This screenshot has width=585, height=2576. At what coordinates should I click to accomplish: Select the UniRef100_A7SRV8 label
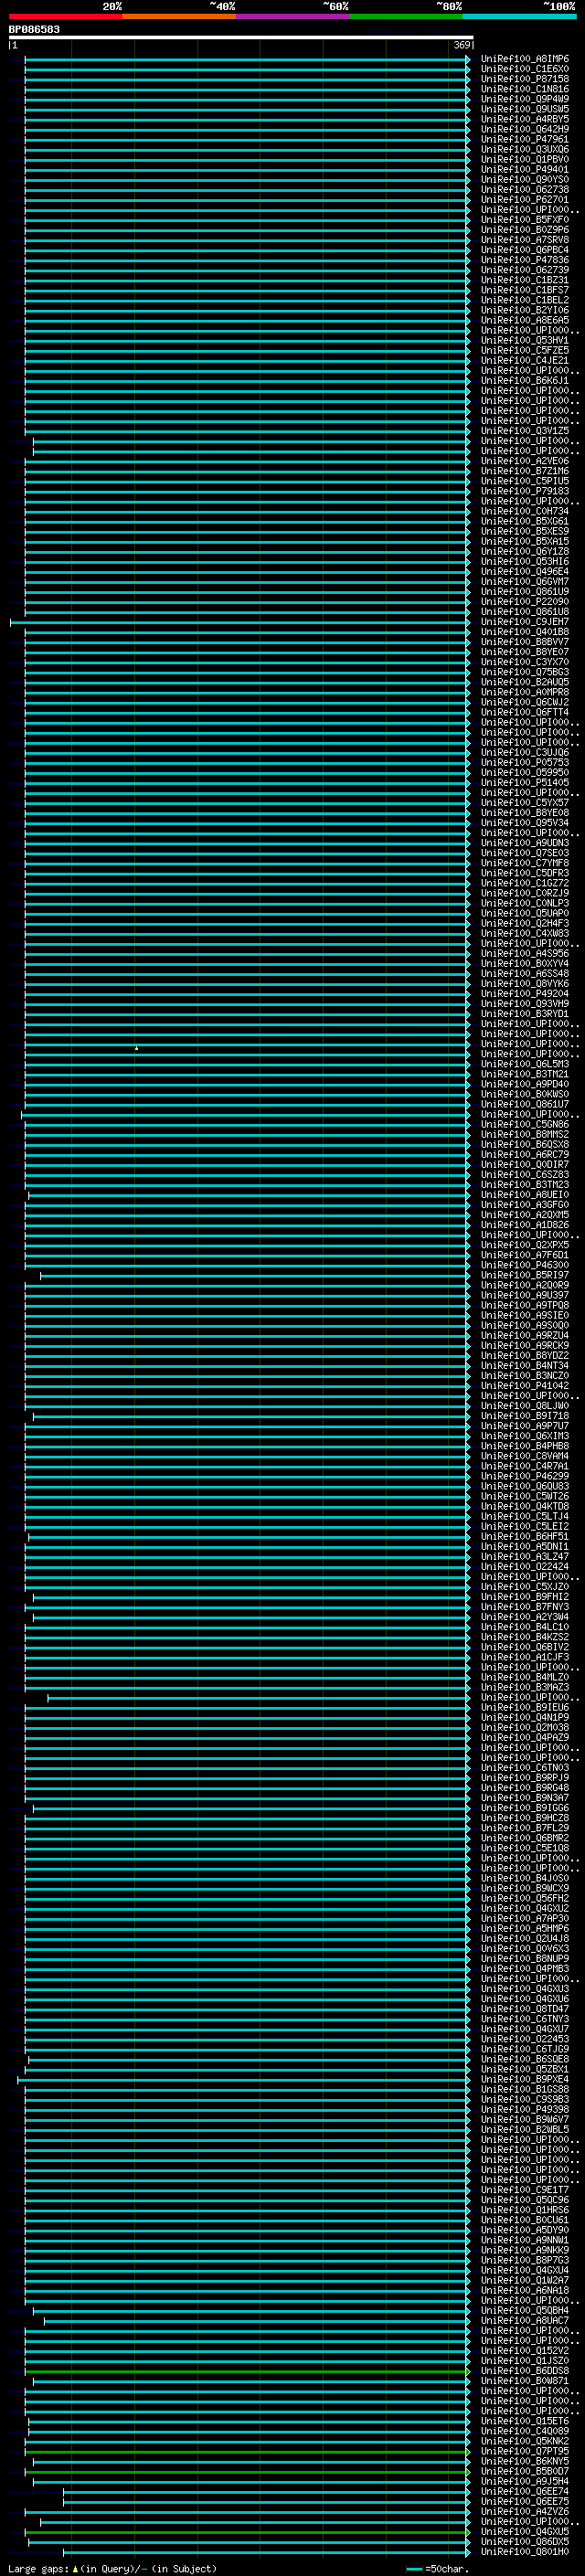click(525, 239)
